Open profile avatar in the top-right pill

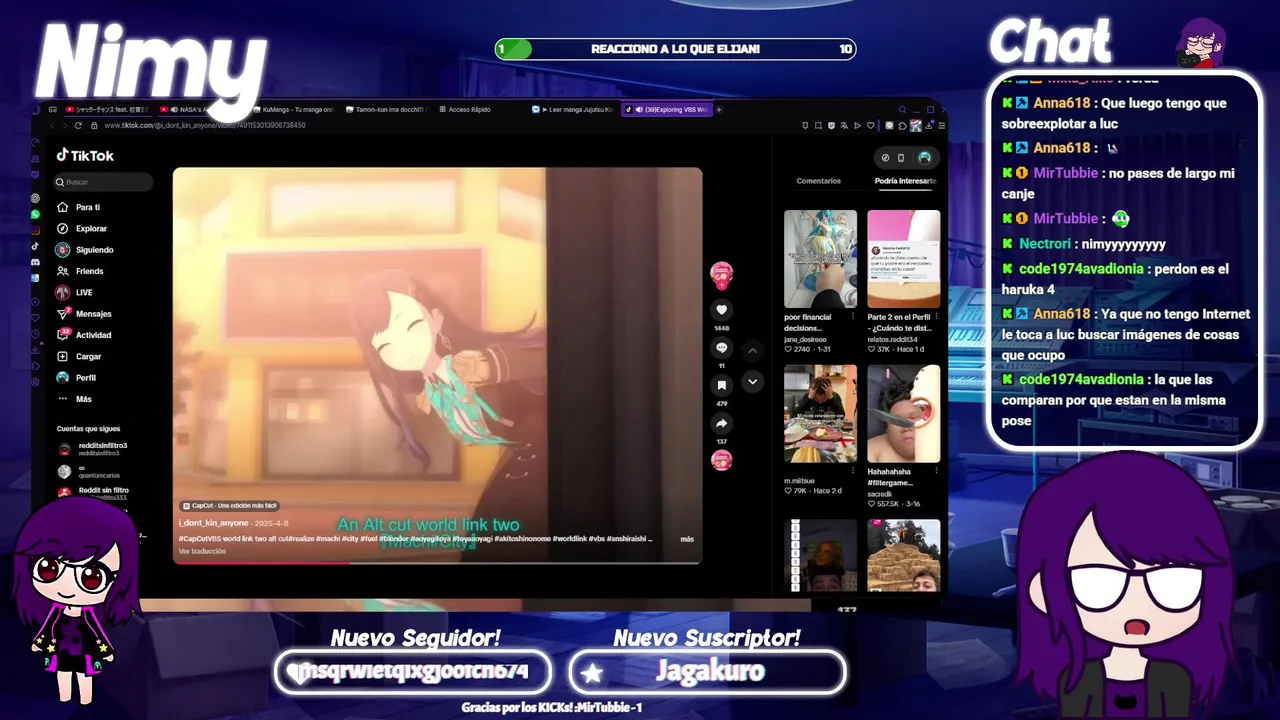coord(925,157)
